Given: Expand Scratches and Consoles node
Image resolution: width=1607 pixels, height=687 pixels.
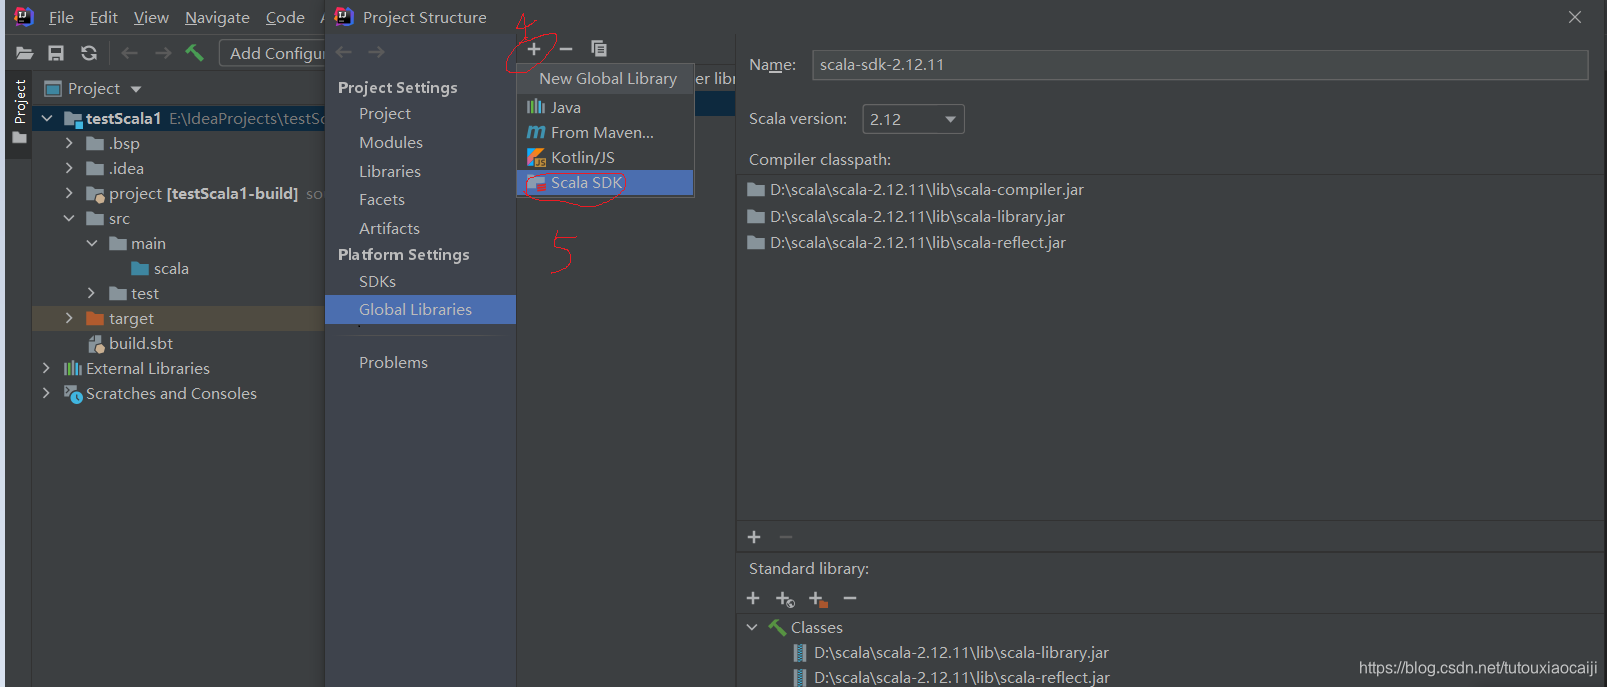Looking at the screenshot, I should point(46,393).
